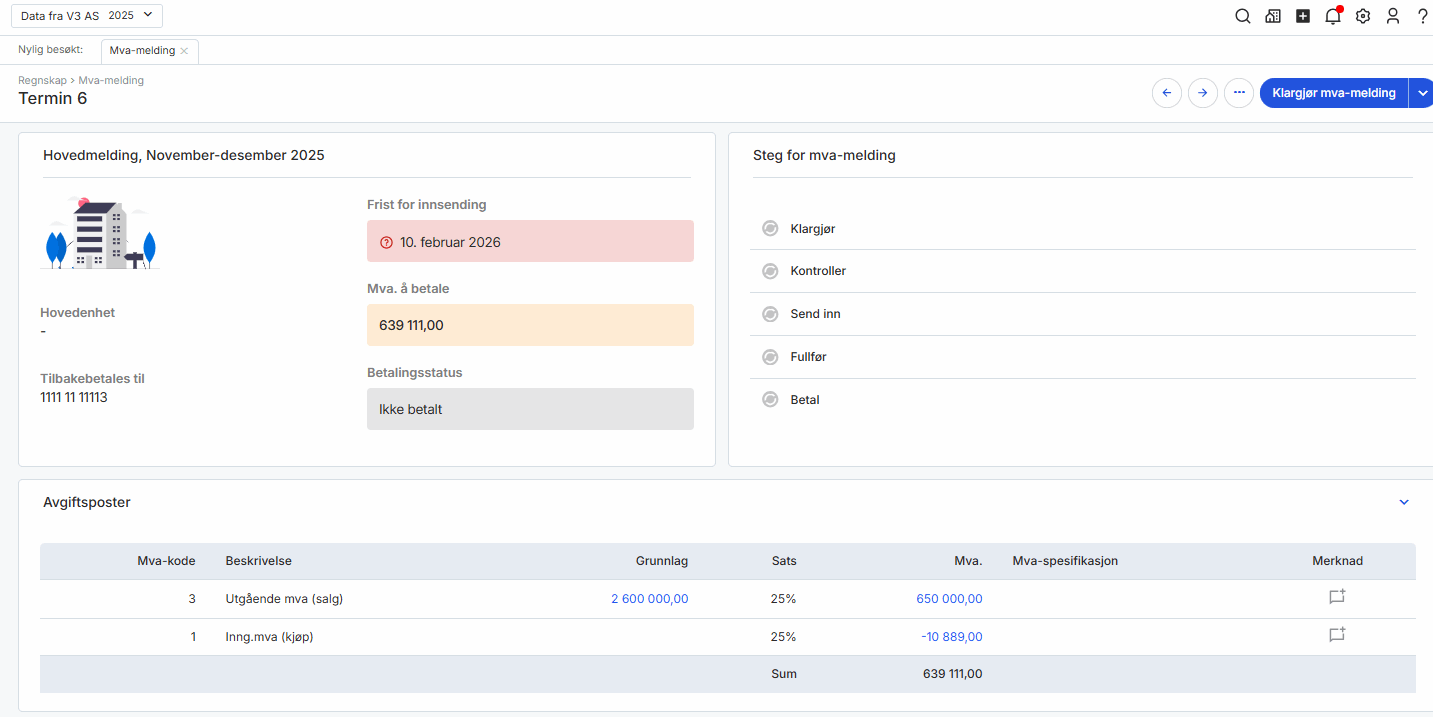This screenshot has width=1433, height=717.
Task: Click the plus create-new icon
Action: 1303,16
